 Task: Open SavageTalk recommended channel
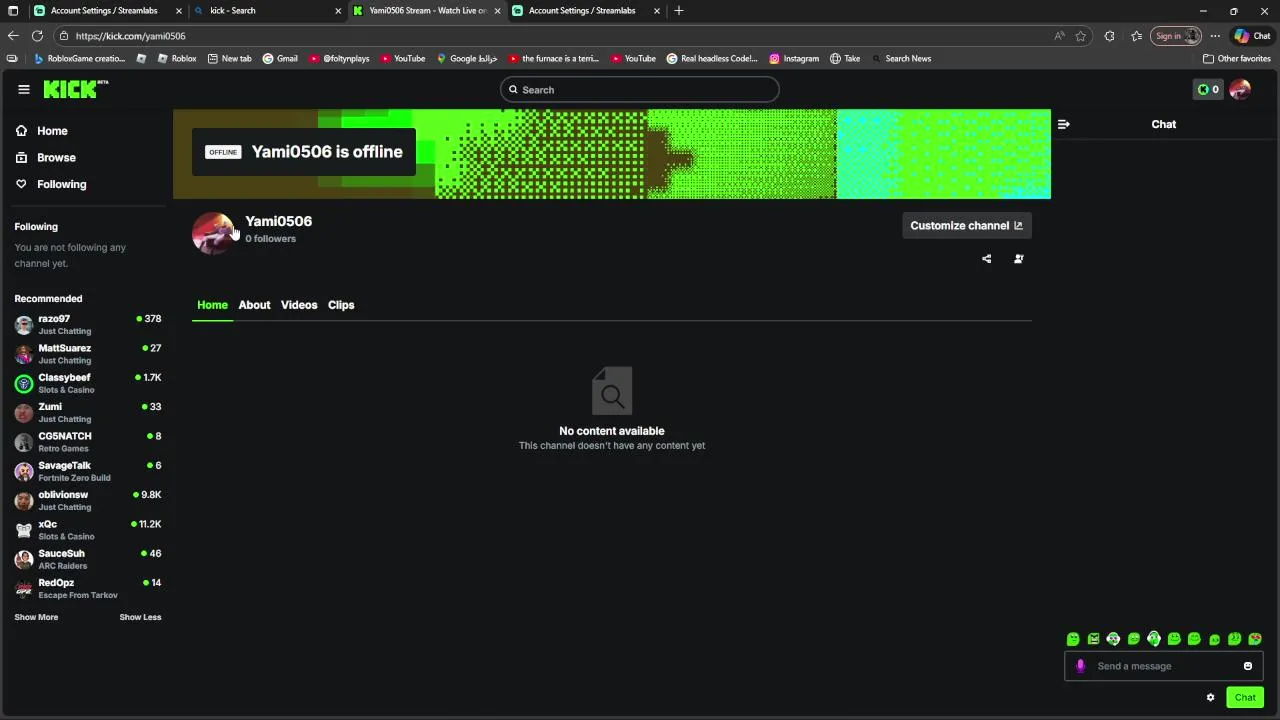(87, 471)
